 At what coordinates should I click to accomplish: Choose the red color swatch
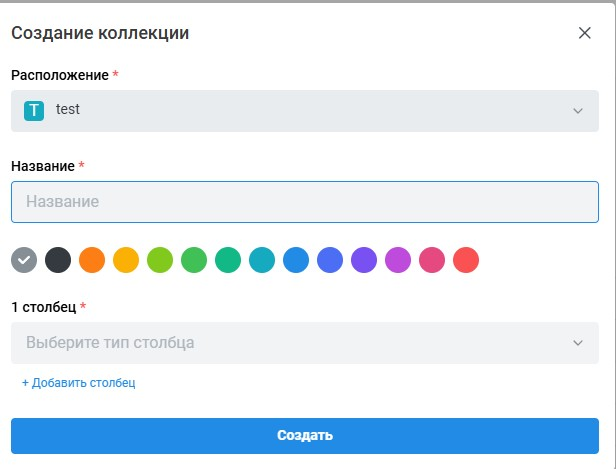(466, 260)
